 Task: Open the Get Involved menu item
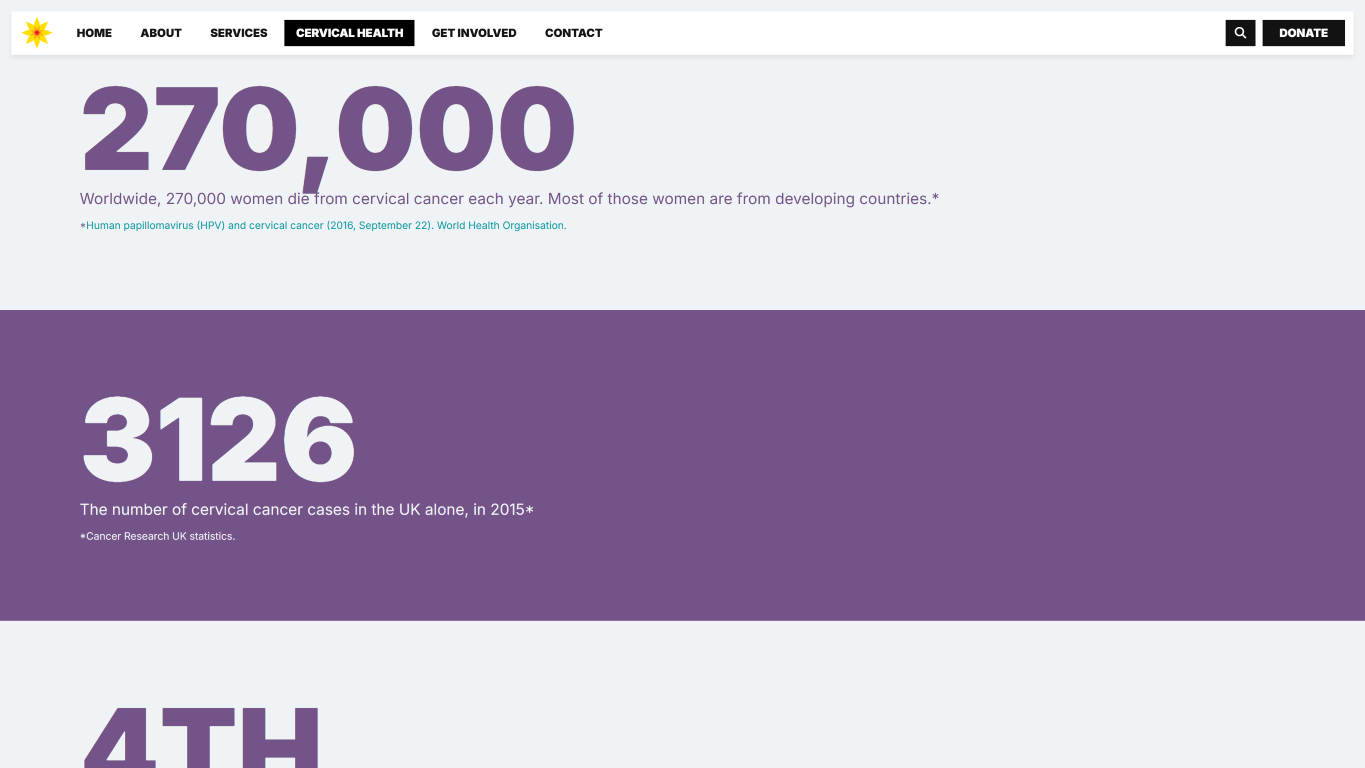point(474,33)
